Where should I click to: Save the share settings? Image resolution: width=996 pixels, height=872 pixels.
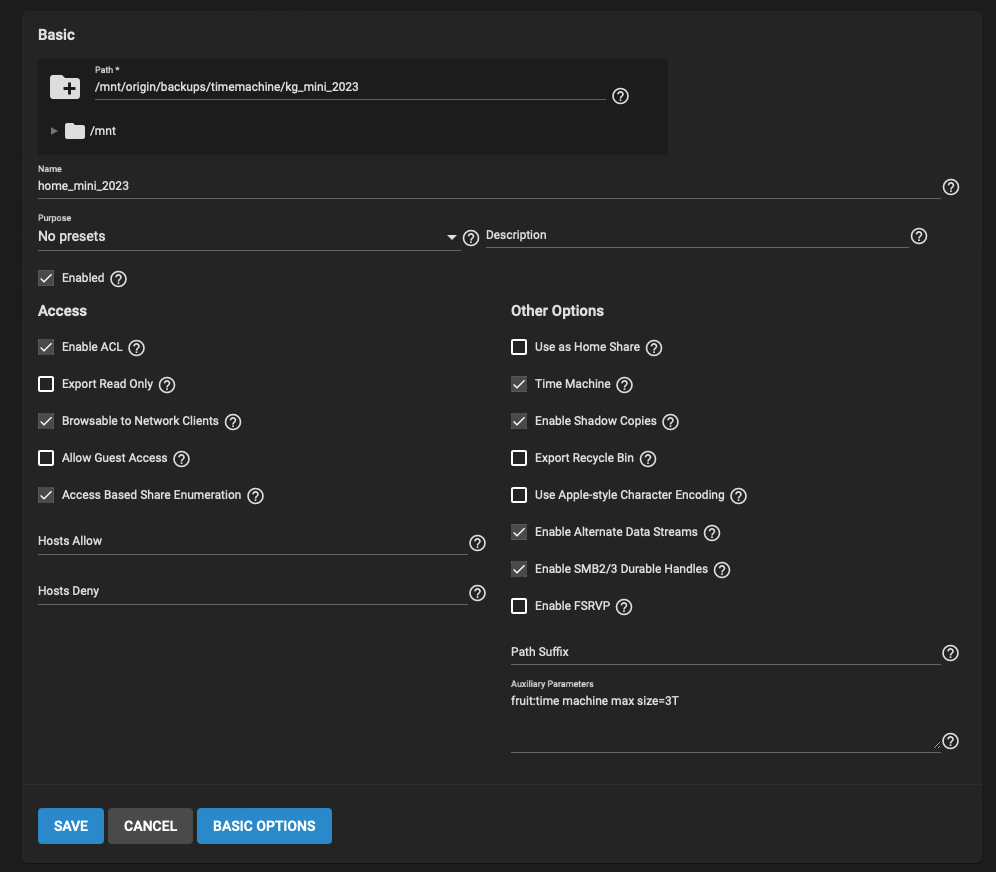click(71, 826)
